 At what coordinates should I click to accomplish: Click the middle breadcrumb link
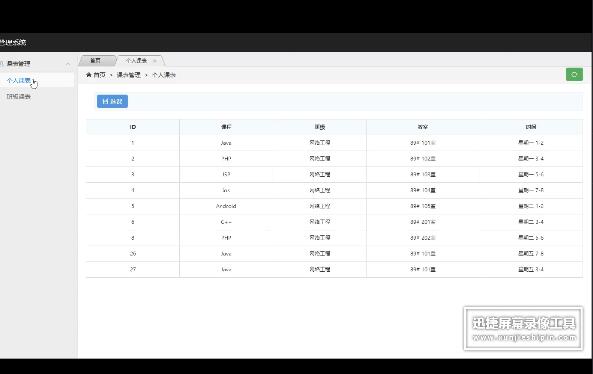coord(129,75)
